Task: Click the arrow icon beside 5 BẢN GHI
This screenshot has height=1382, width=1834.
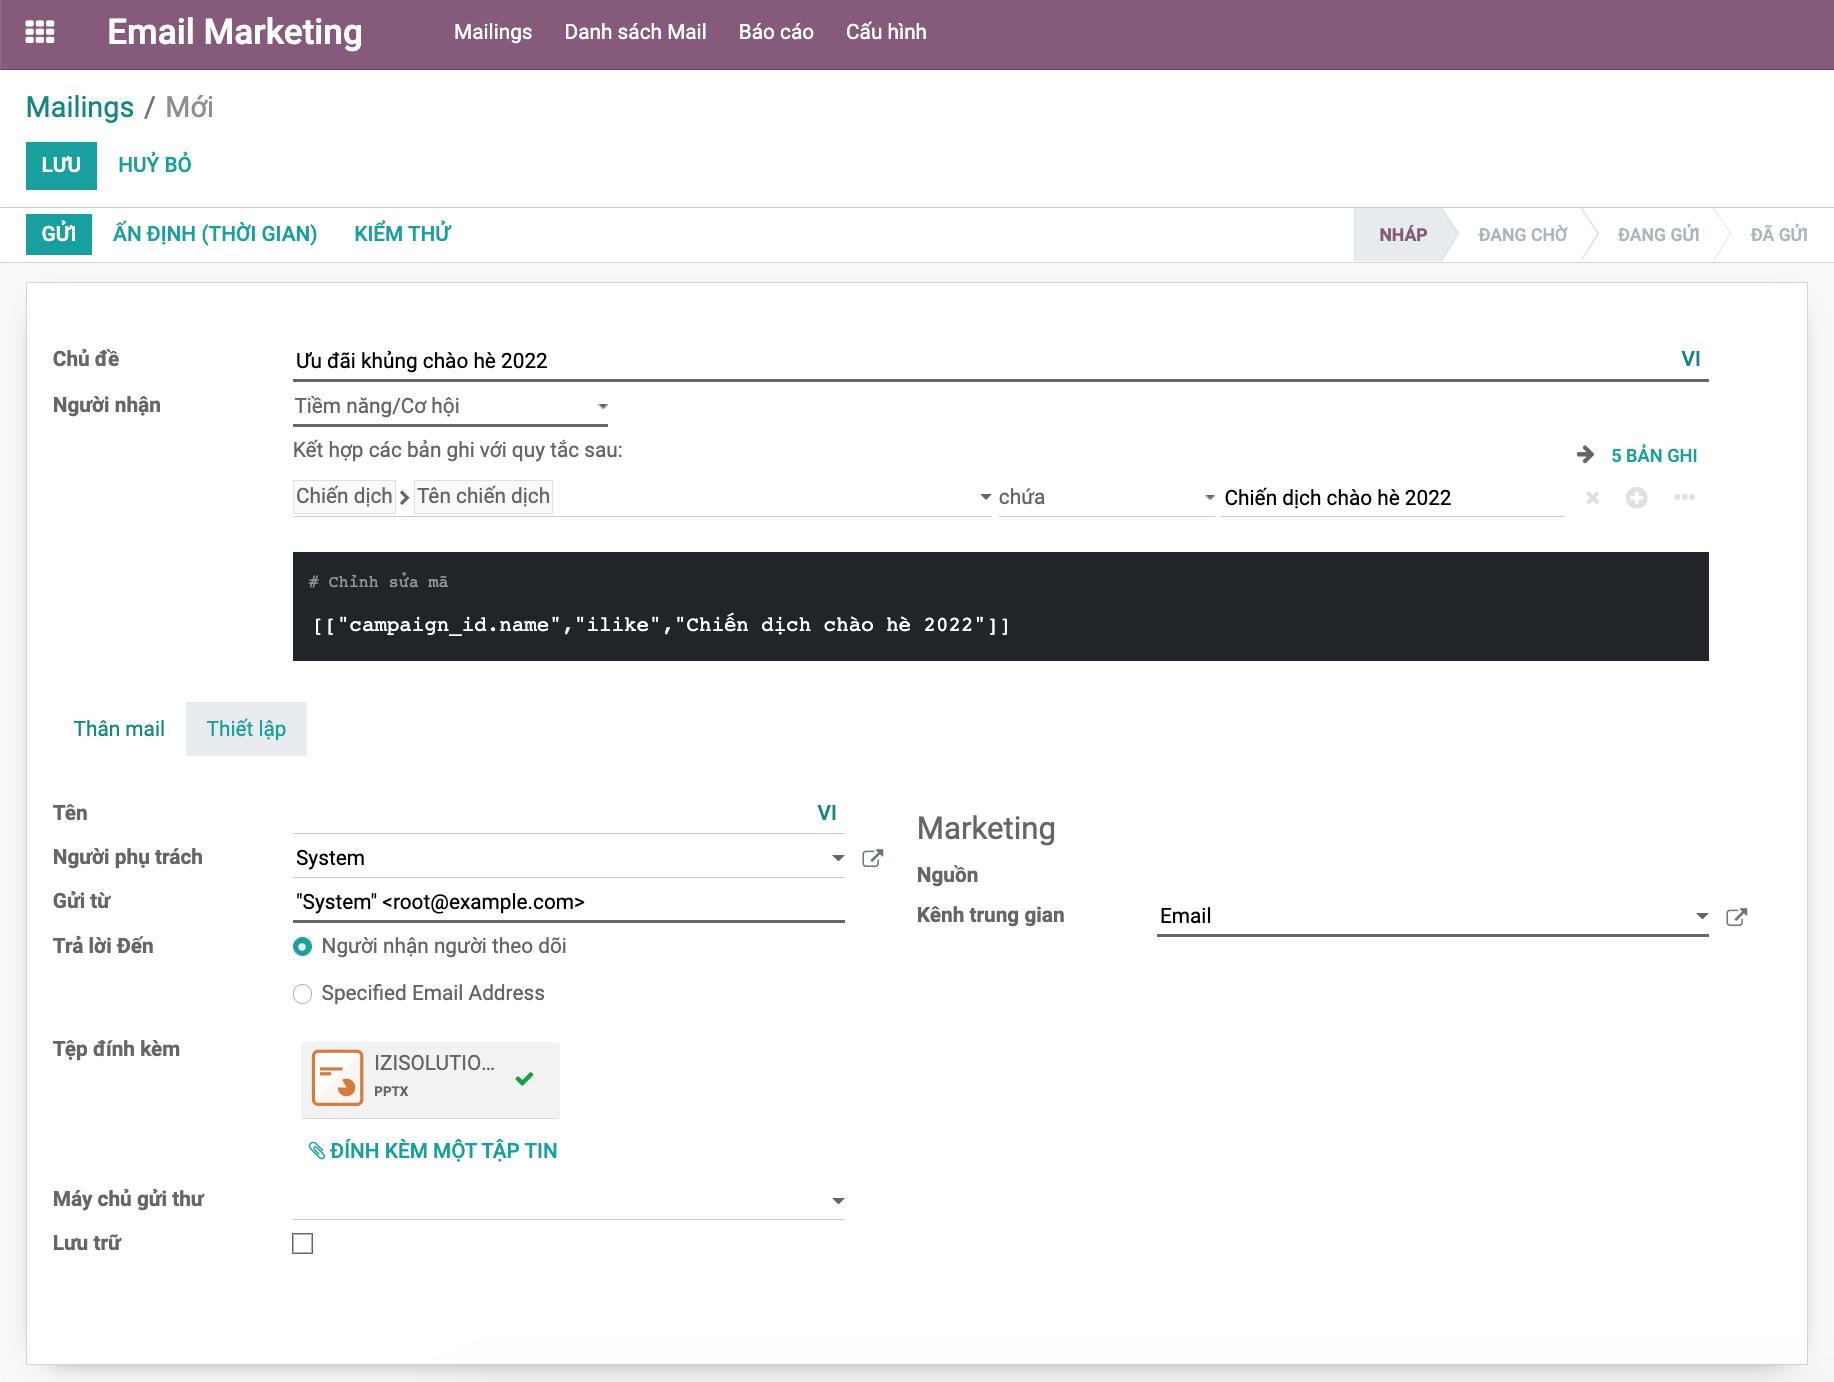Action: 1585,455
